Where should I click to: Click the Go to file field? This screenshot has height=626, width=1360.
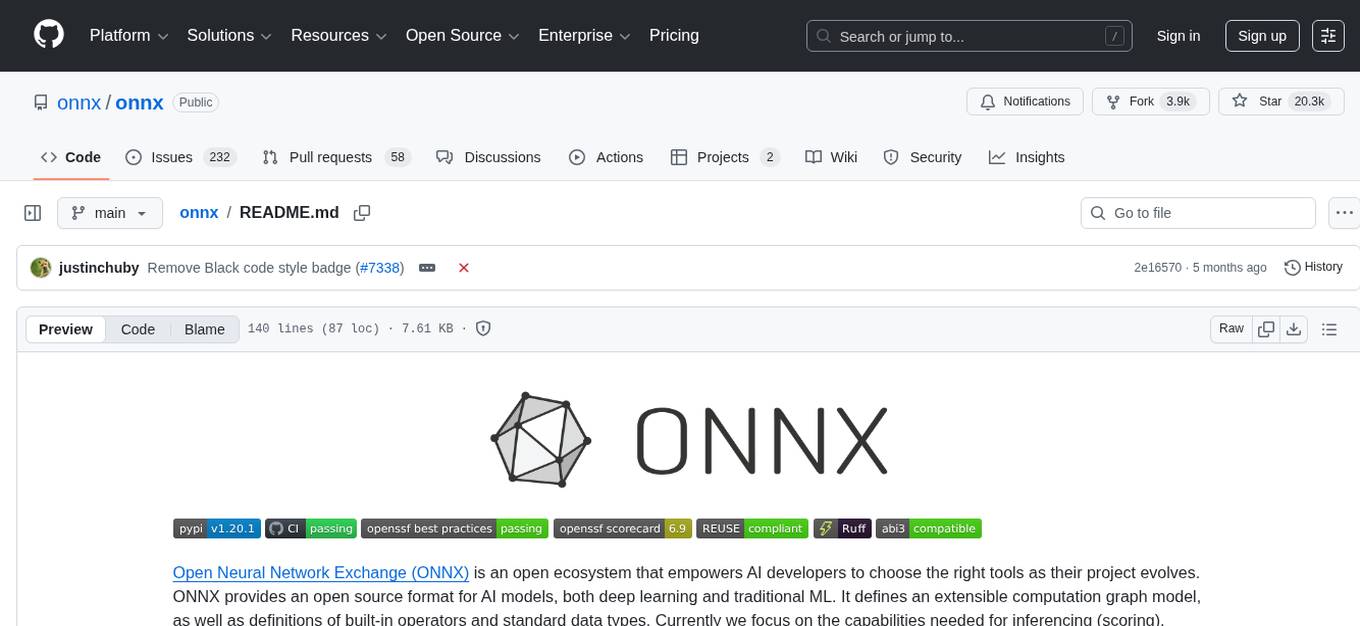click(1197, 212)
